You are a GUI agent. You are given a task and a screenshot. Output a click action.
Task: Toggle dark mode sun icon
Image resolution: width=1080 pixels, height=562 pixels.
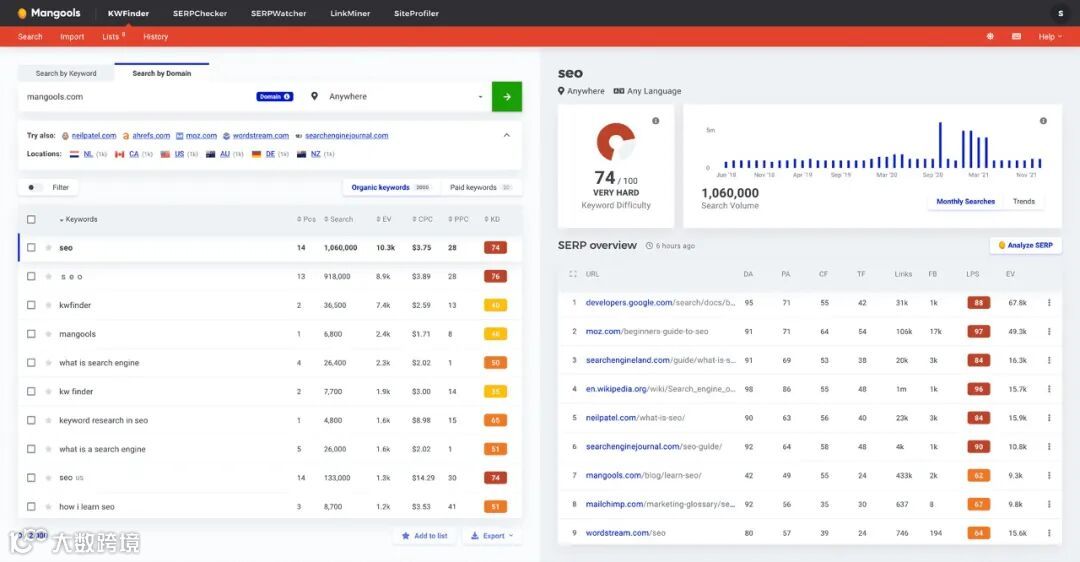coord(990,37)
